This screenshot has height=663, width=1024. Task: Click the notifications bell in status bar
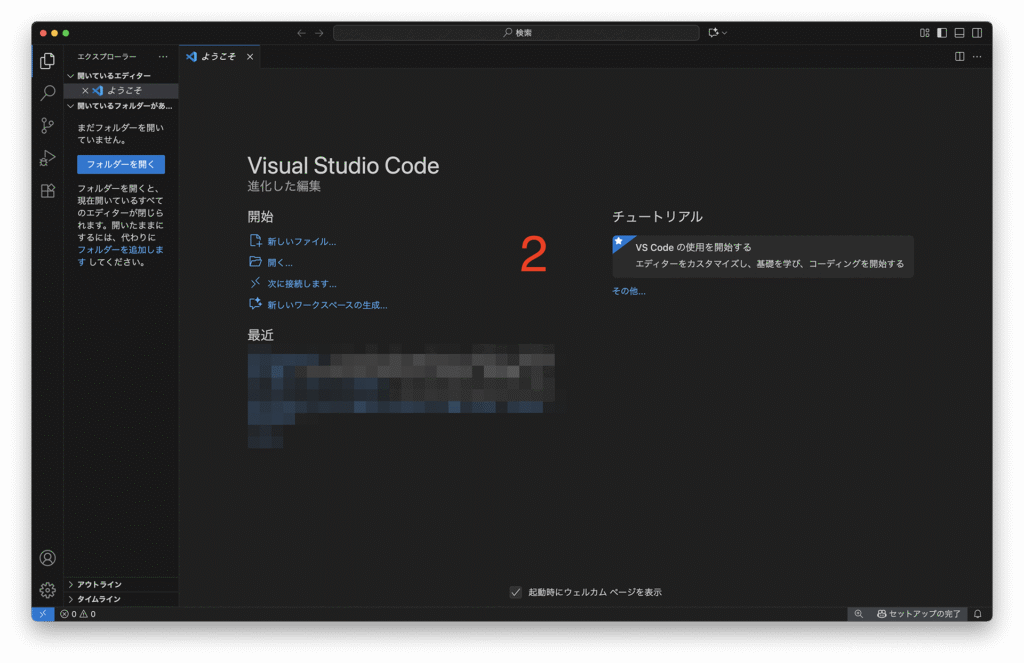[978, 614]
